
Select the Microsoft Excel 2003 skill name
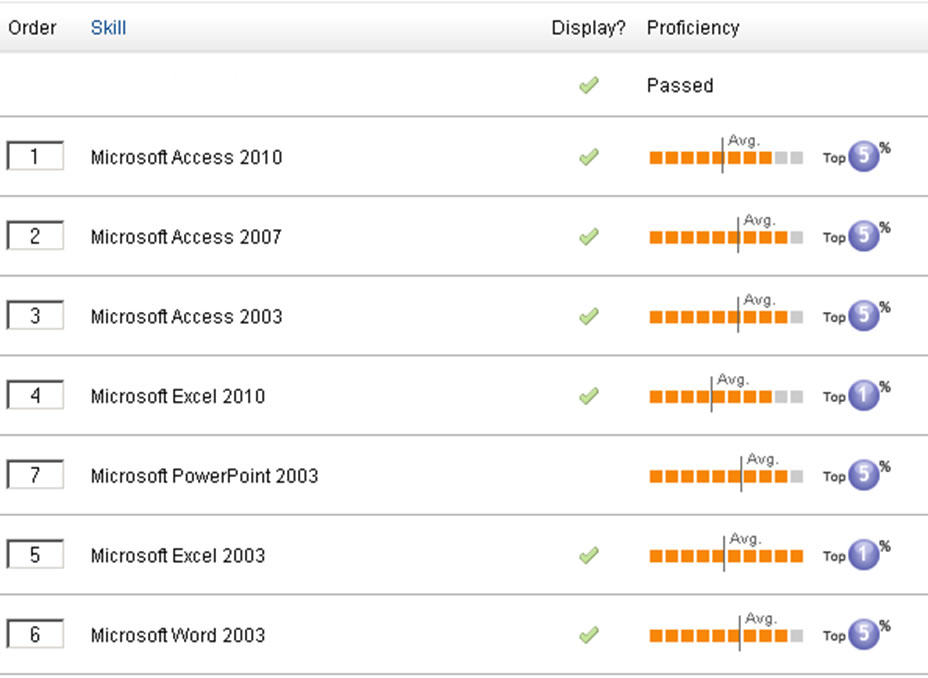click(178, 556)
